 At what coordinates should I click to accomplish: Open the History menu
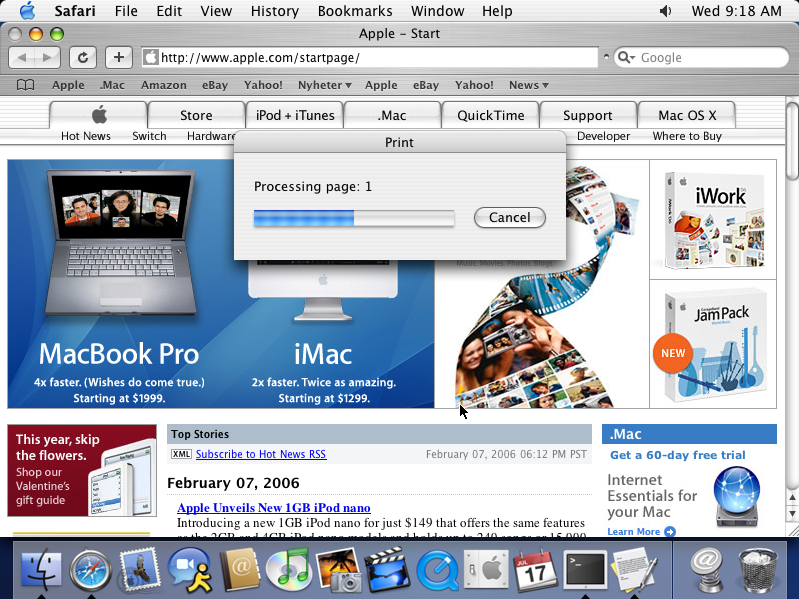tap(275, 11)
